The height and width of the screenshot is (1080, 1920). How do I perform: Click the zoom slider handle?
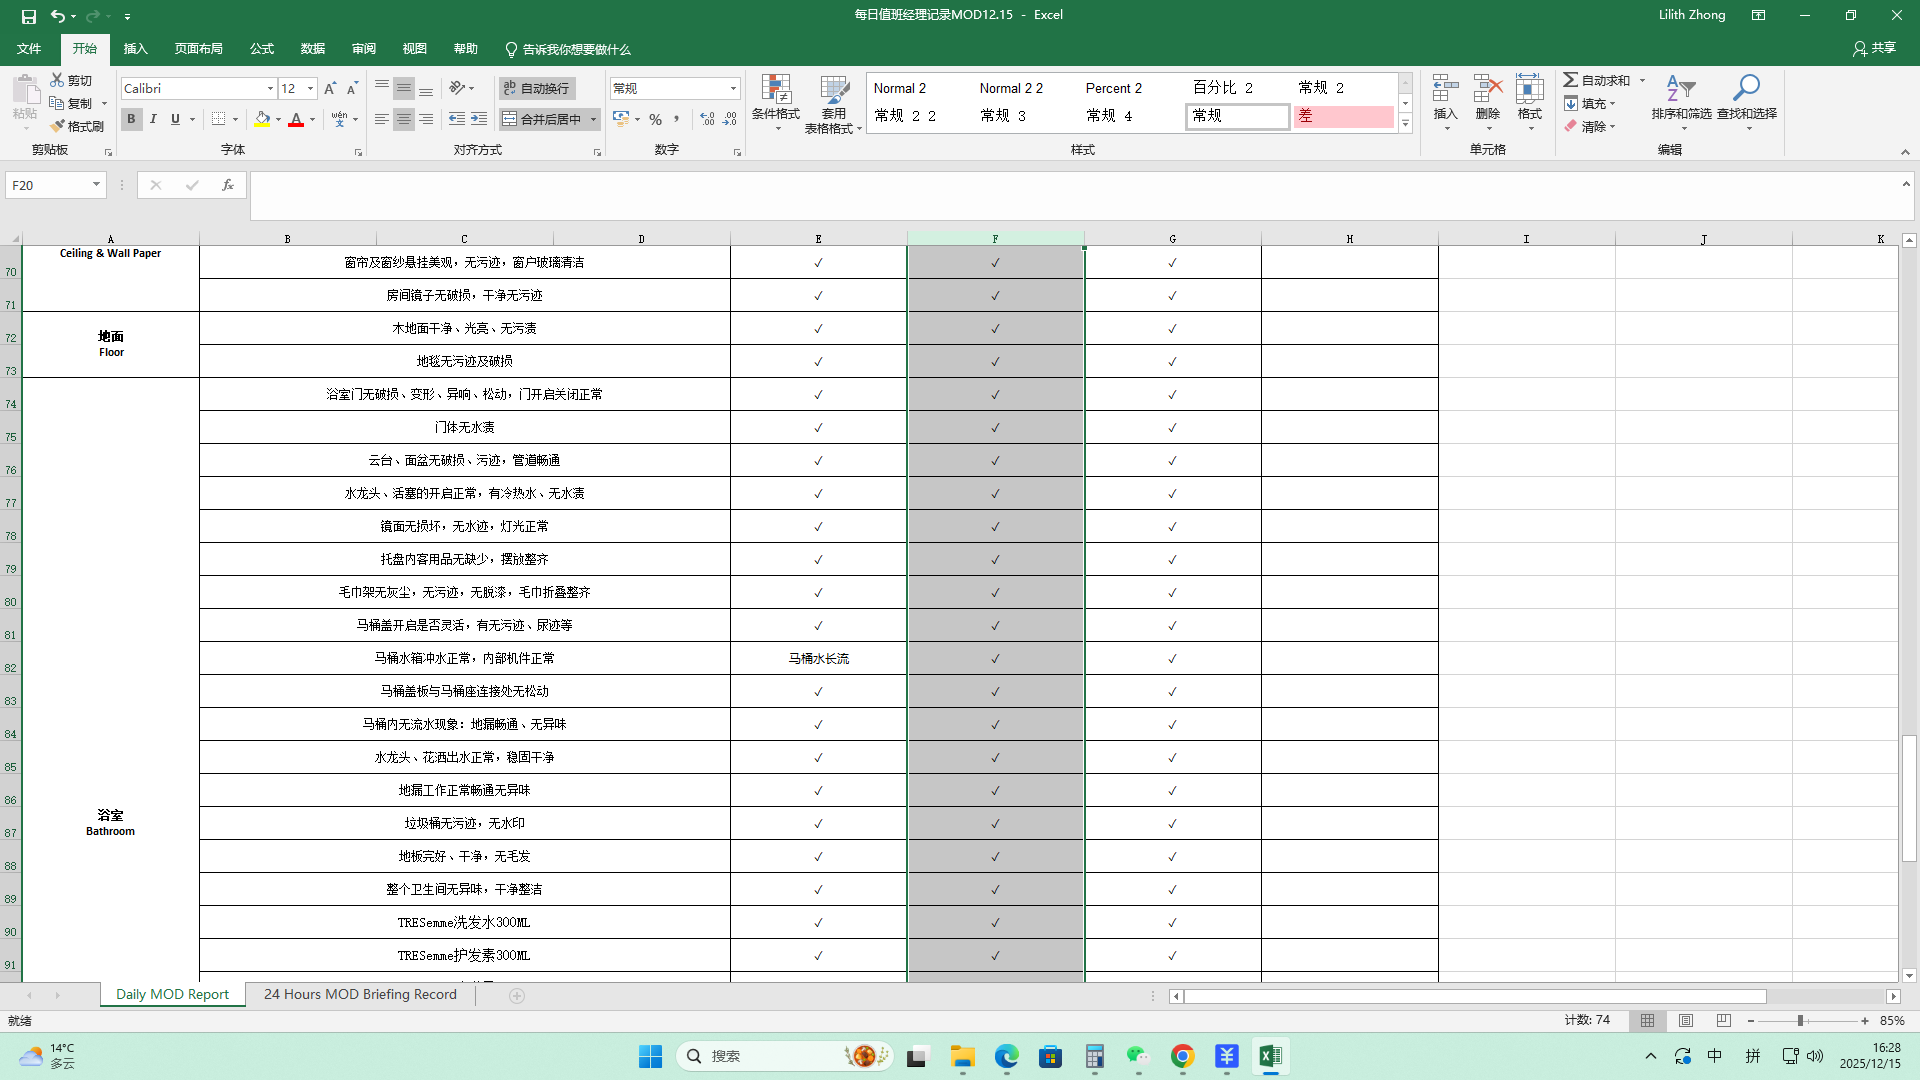point(1800,1021)
